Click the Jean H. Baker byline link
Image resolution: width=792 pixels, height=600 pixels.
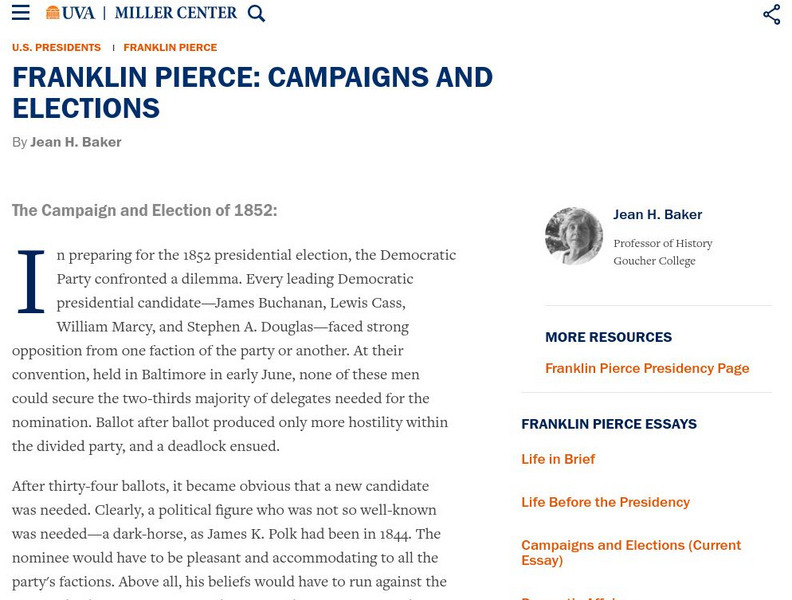[76, 142]
